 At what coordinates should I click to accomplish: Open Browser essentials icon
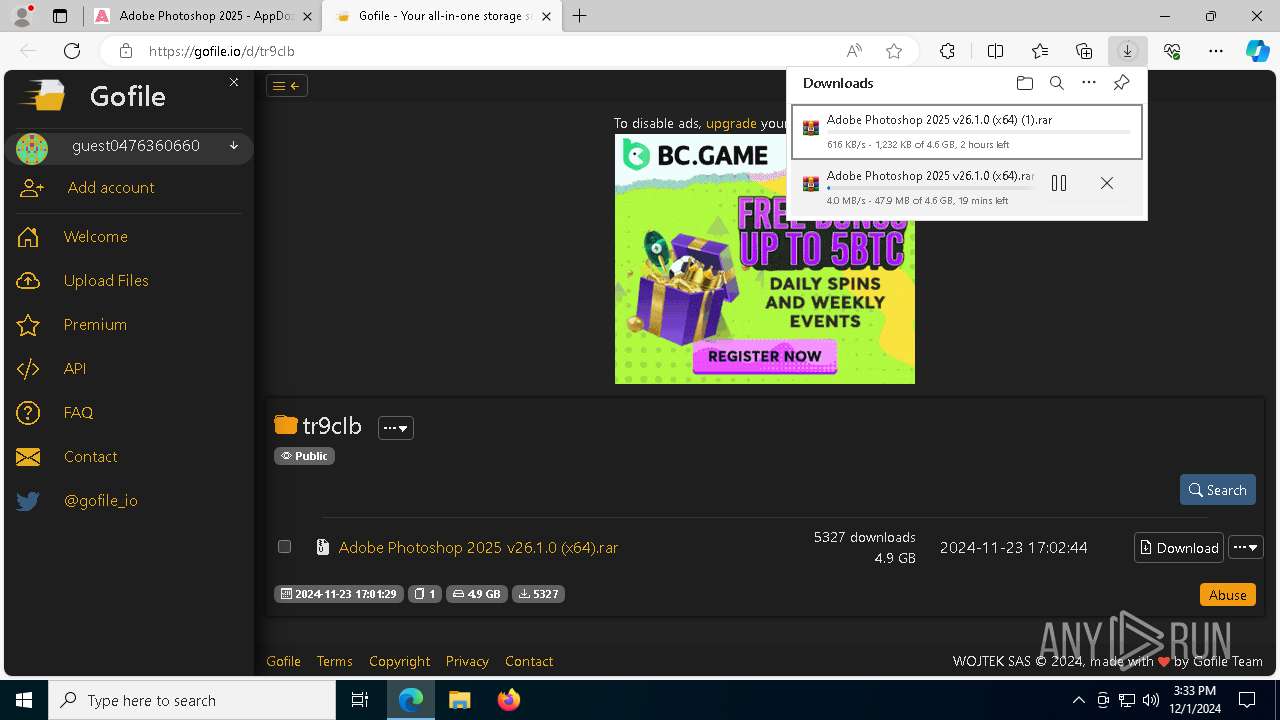point(1172,51)
